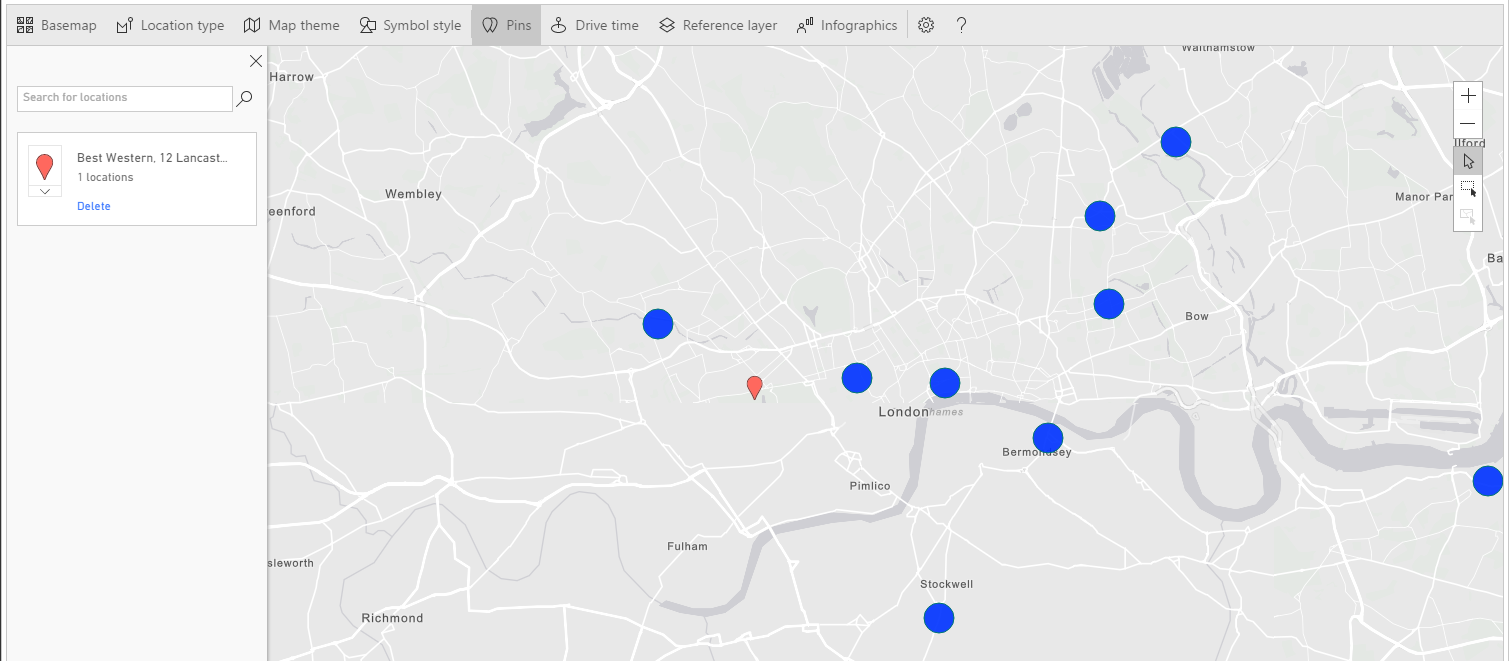Close the Pins panel
Image resolution: width=1509 pixels, height=661 pixels.
pyautogui.click(x=256, y=61)
